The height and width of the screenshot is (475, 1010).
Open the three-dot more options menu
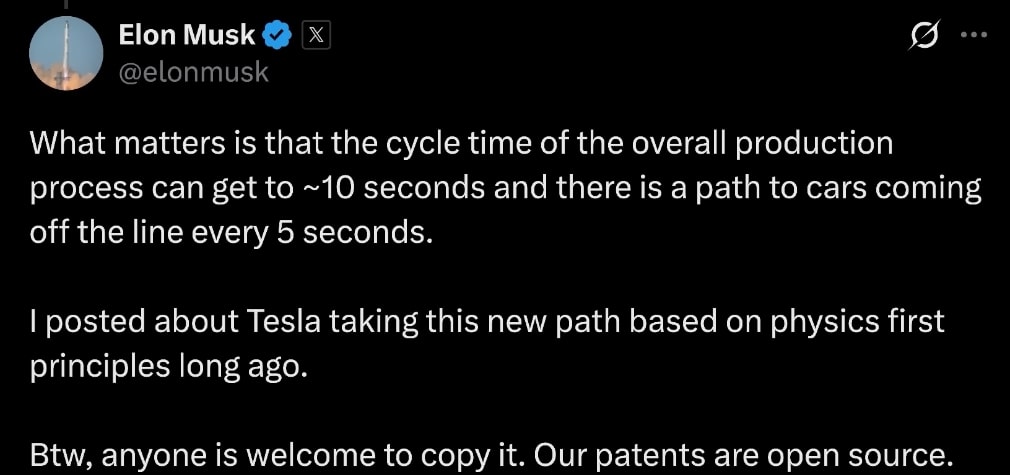tap(972, 35)
